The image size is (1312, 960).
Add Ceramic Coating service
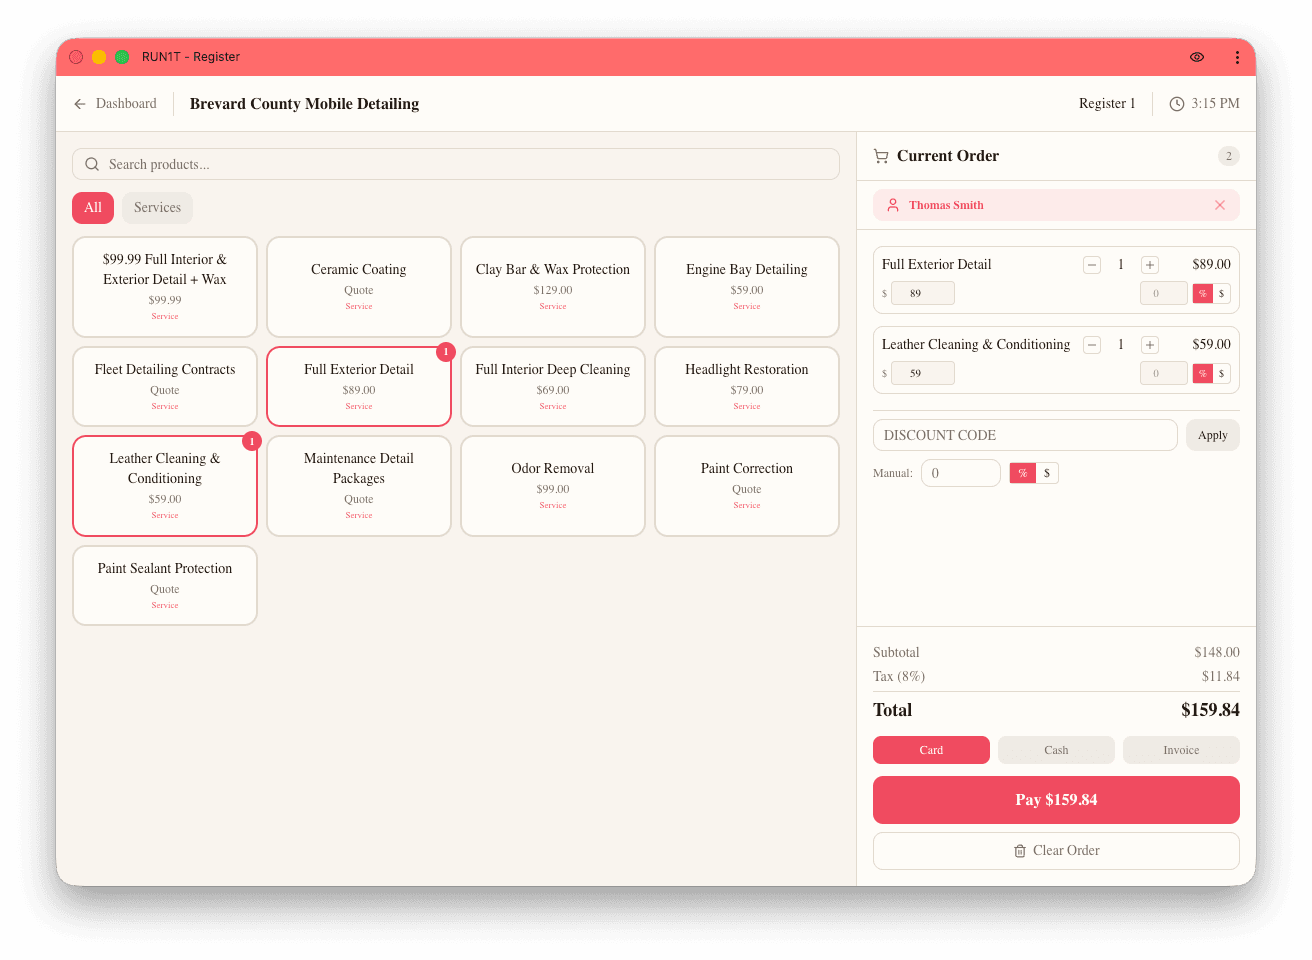click(359, 287)
